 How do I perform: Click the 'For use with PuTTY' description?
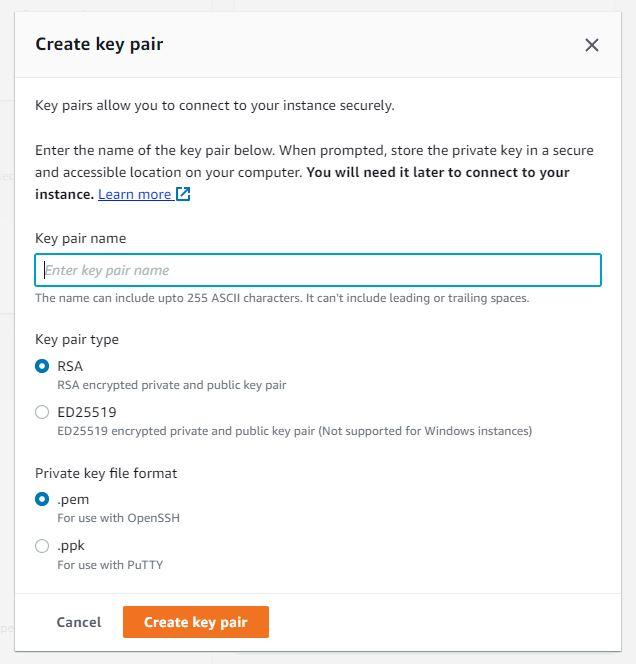pyautogui.click(x=110, y=565)
